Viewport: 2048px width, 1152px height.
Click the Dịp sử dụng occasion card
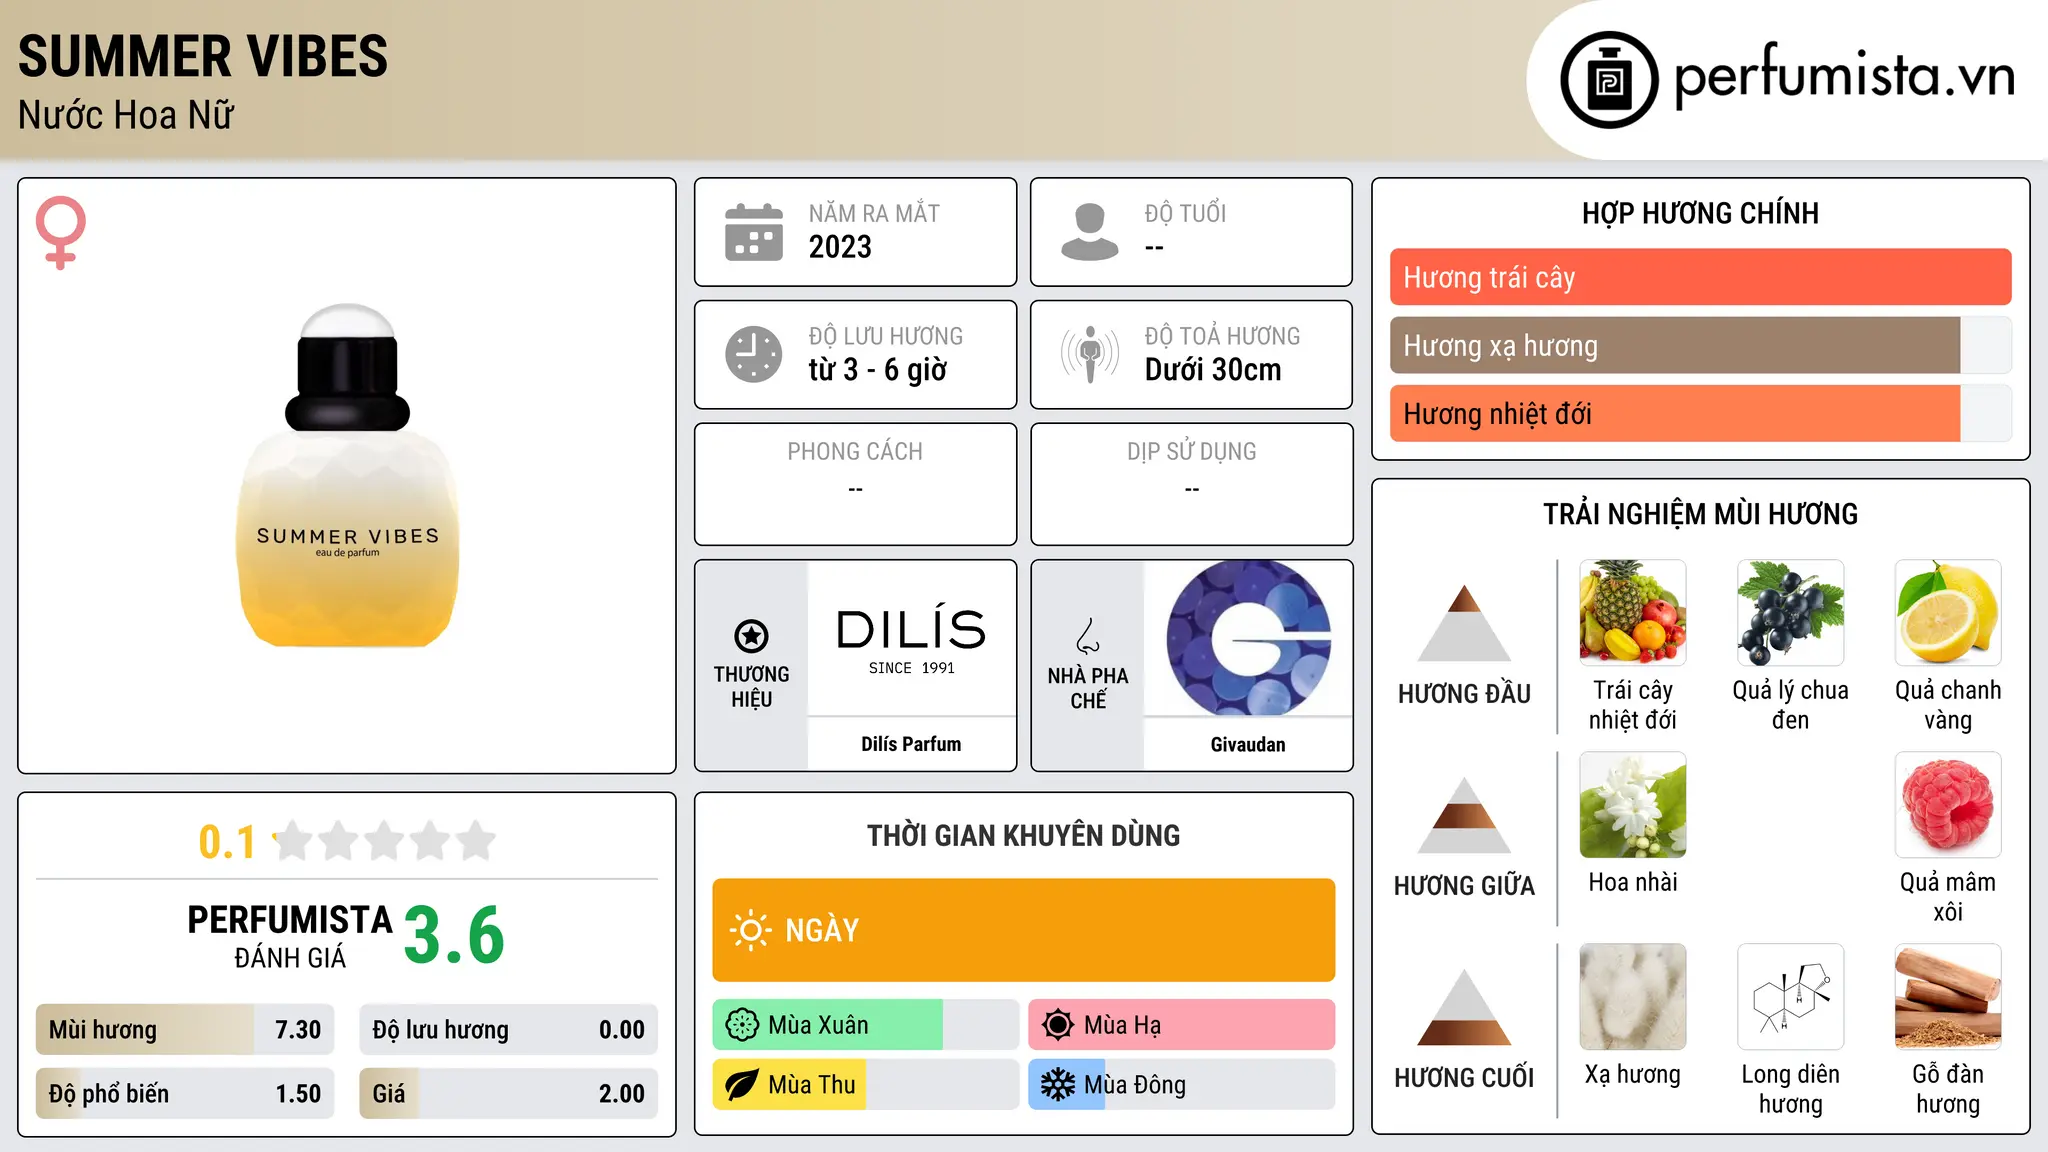(1191, 484)
